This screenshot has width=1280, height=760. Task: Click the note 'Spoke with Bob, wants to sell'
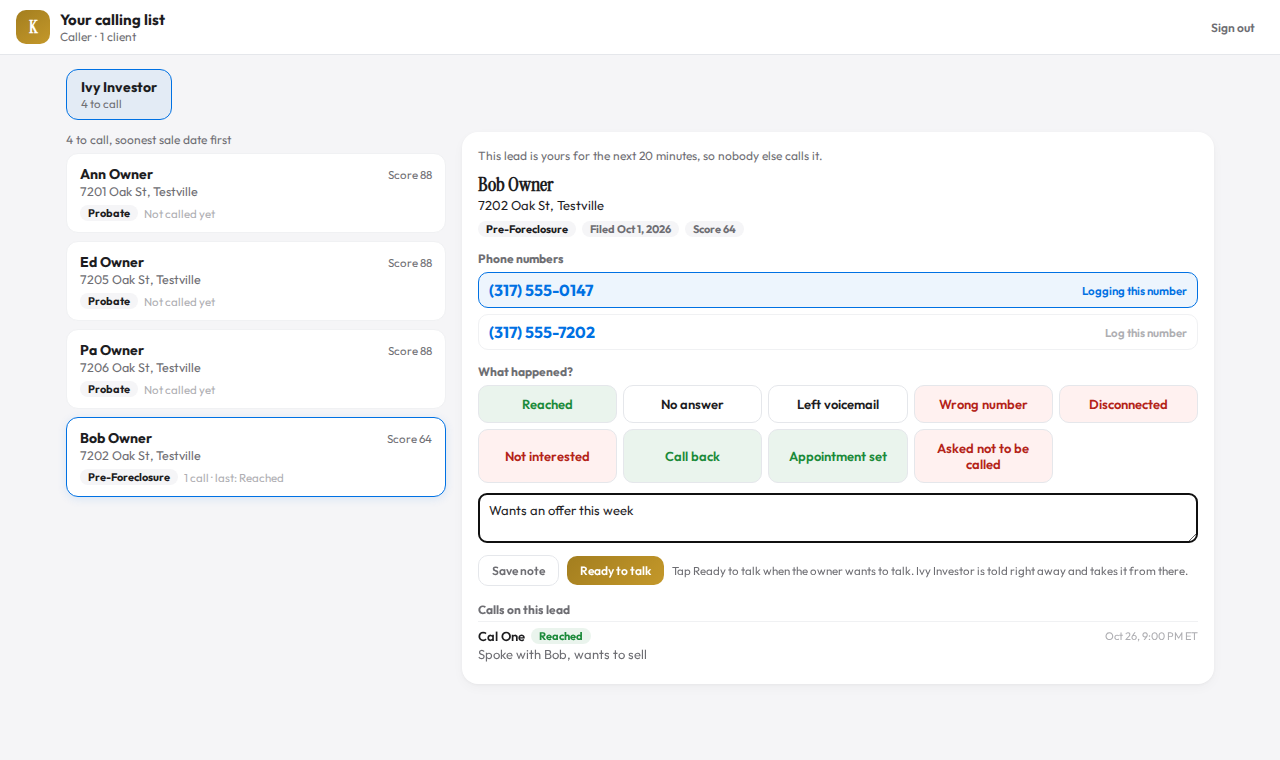(562, 655)
